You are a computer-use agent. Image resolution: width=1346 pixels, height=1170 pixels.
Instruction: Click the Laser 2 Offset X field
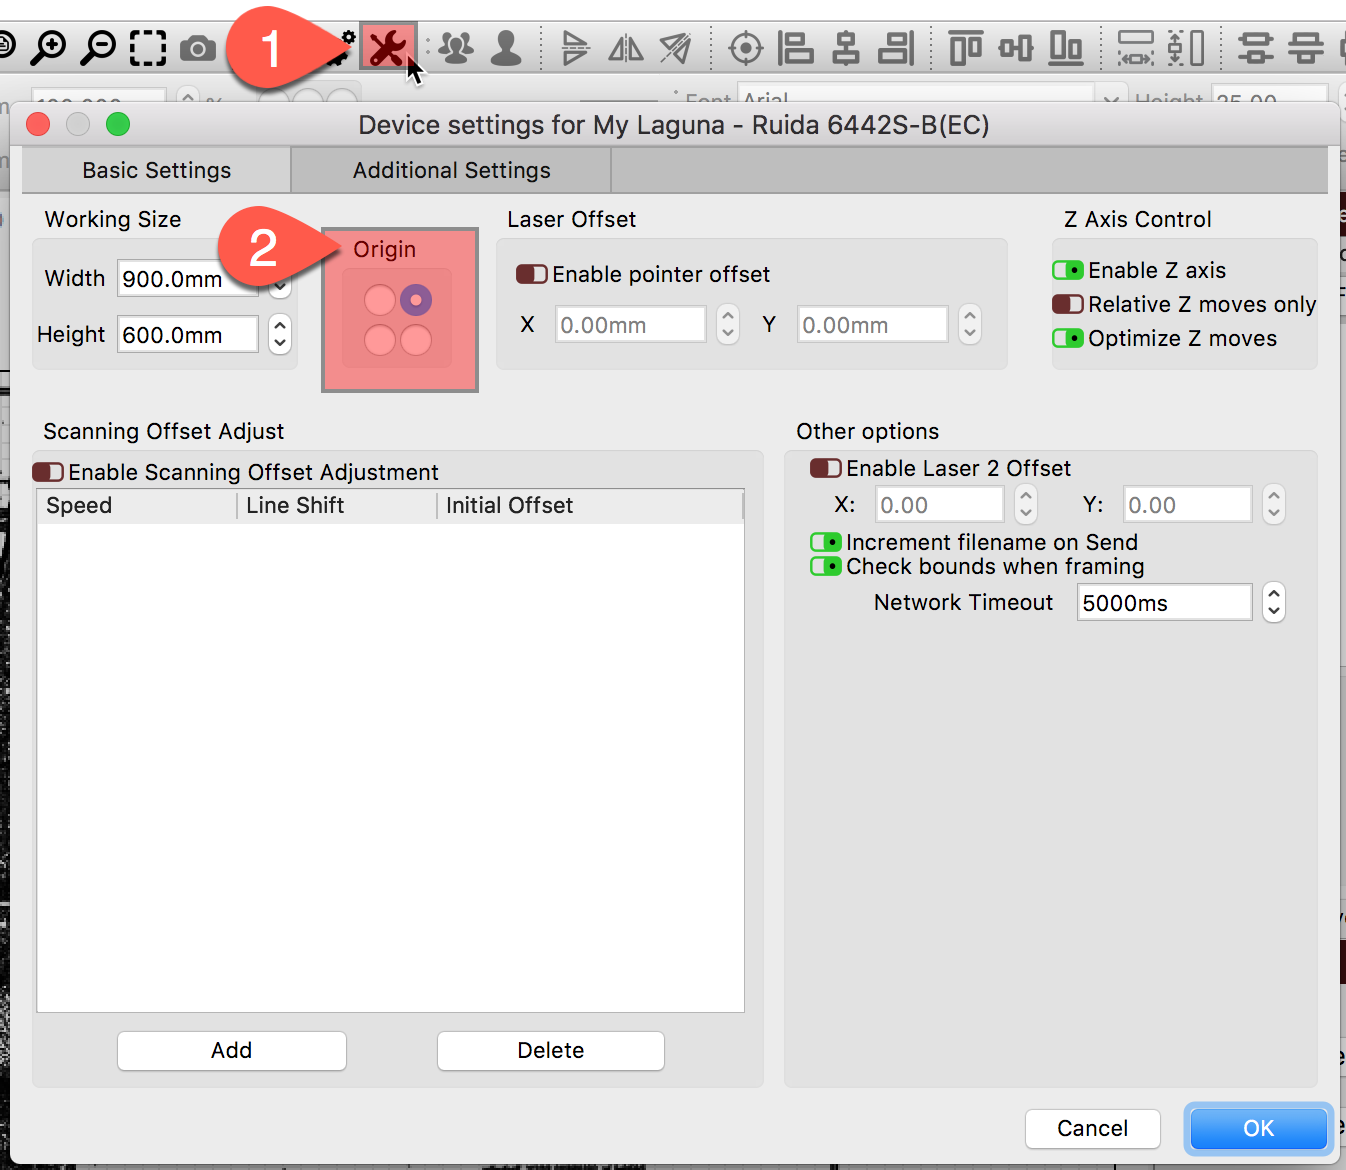click(x=940, y=504)
